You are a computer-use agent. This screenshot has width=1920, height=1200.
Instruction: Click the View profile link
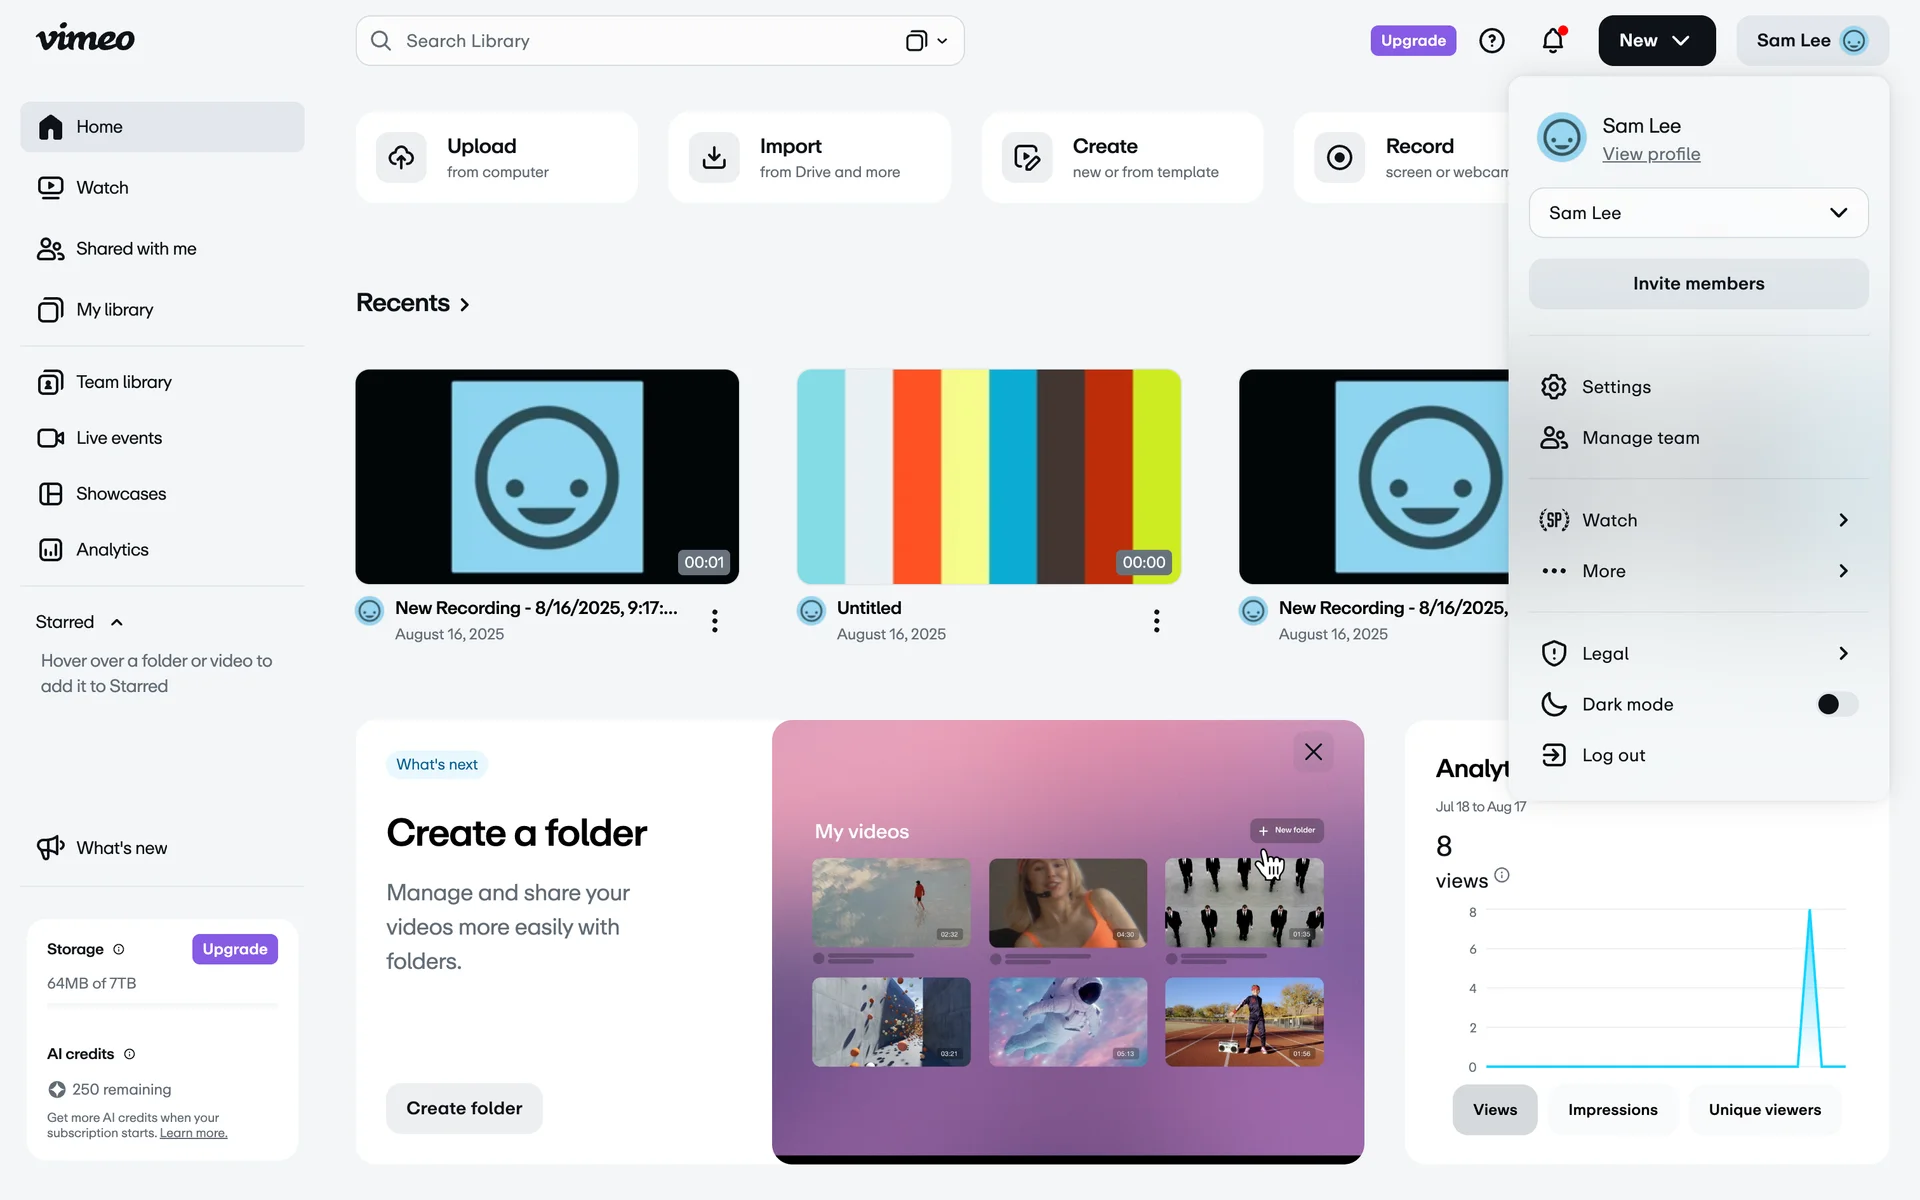tap(1651, 154)
